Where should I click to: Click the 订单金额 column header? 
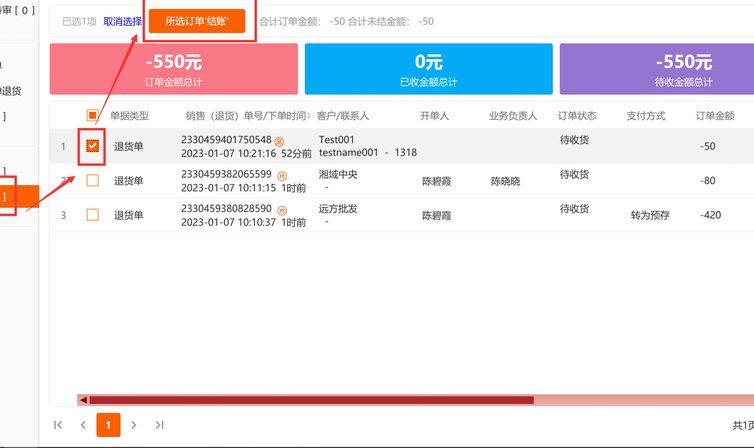(715, 116)
